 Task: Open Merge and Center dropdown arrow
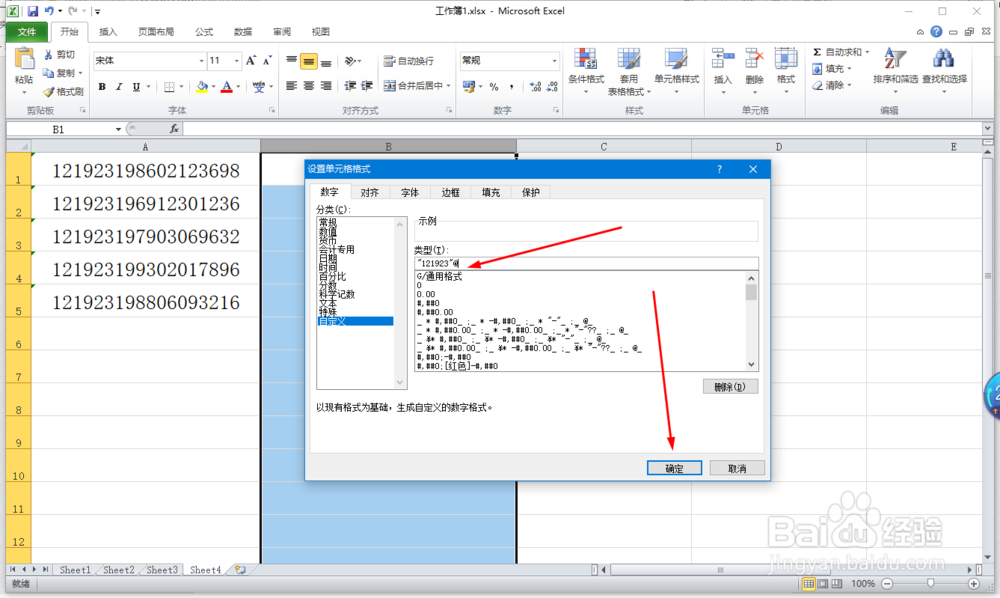(449, 86)
